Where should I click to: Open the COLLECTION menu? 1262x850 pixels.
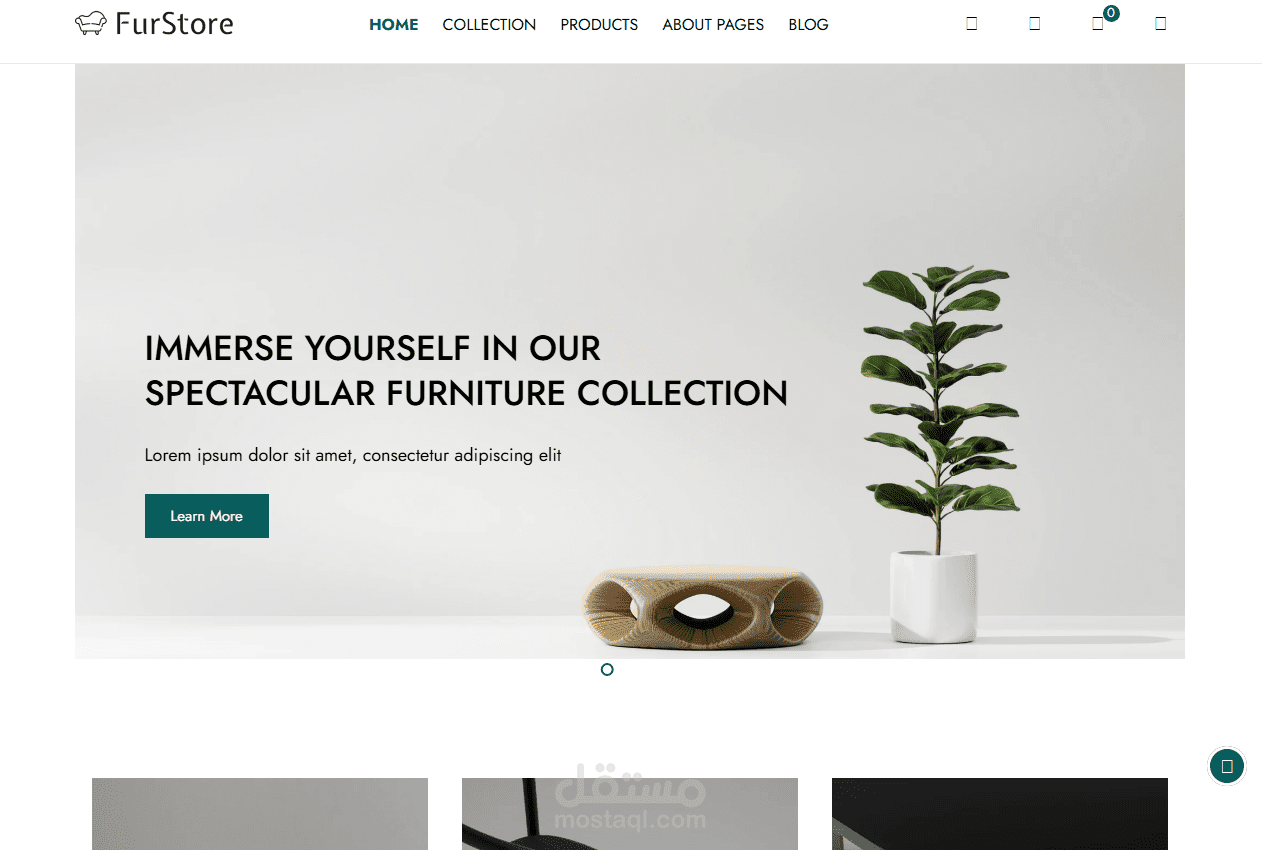[x=489, y=25]
